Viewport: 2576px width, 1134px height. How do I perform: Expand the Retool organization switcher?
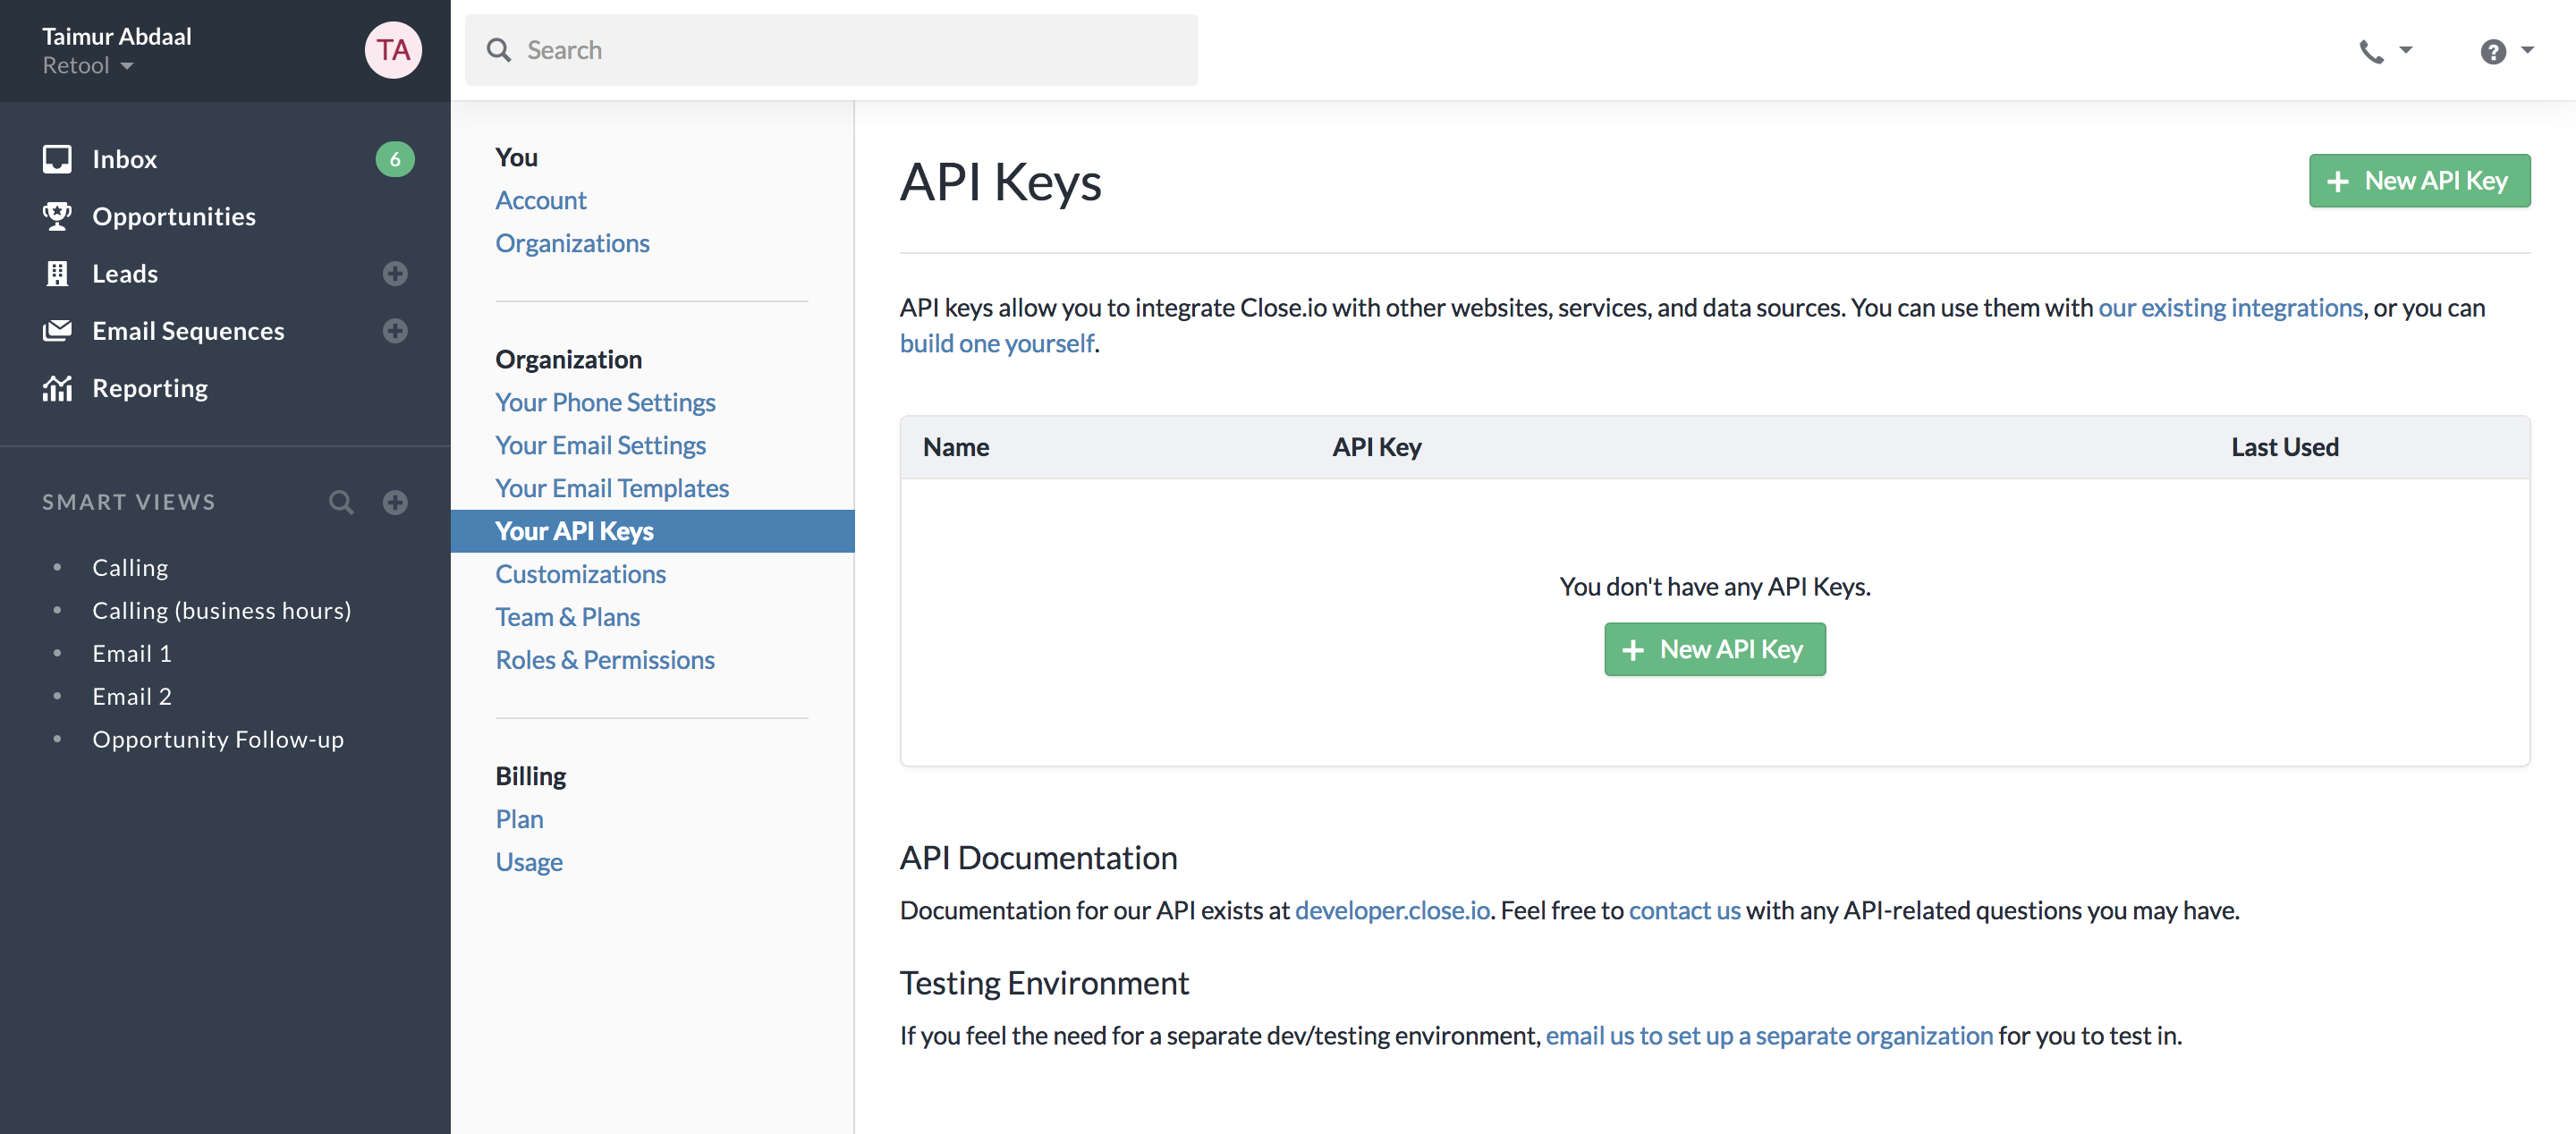point(88,66)
